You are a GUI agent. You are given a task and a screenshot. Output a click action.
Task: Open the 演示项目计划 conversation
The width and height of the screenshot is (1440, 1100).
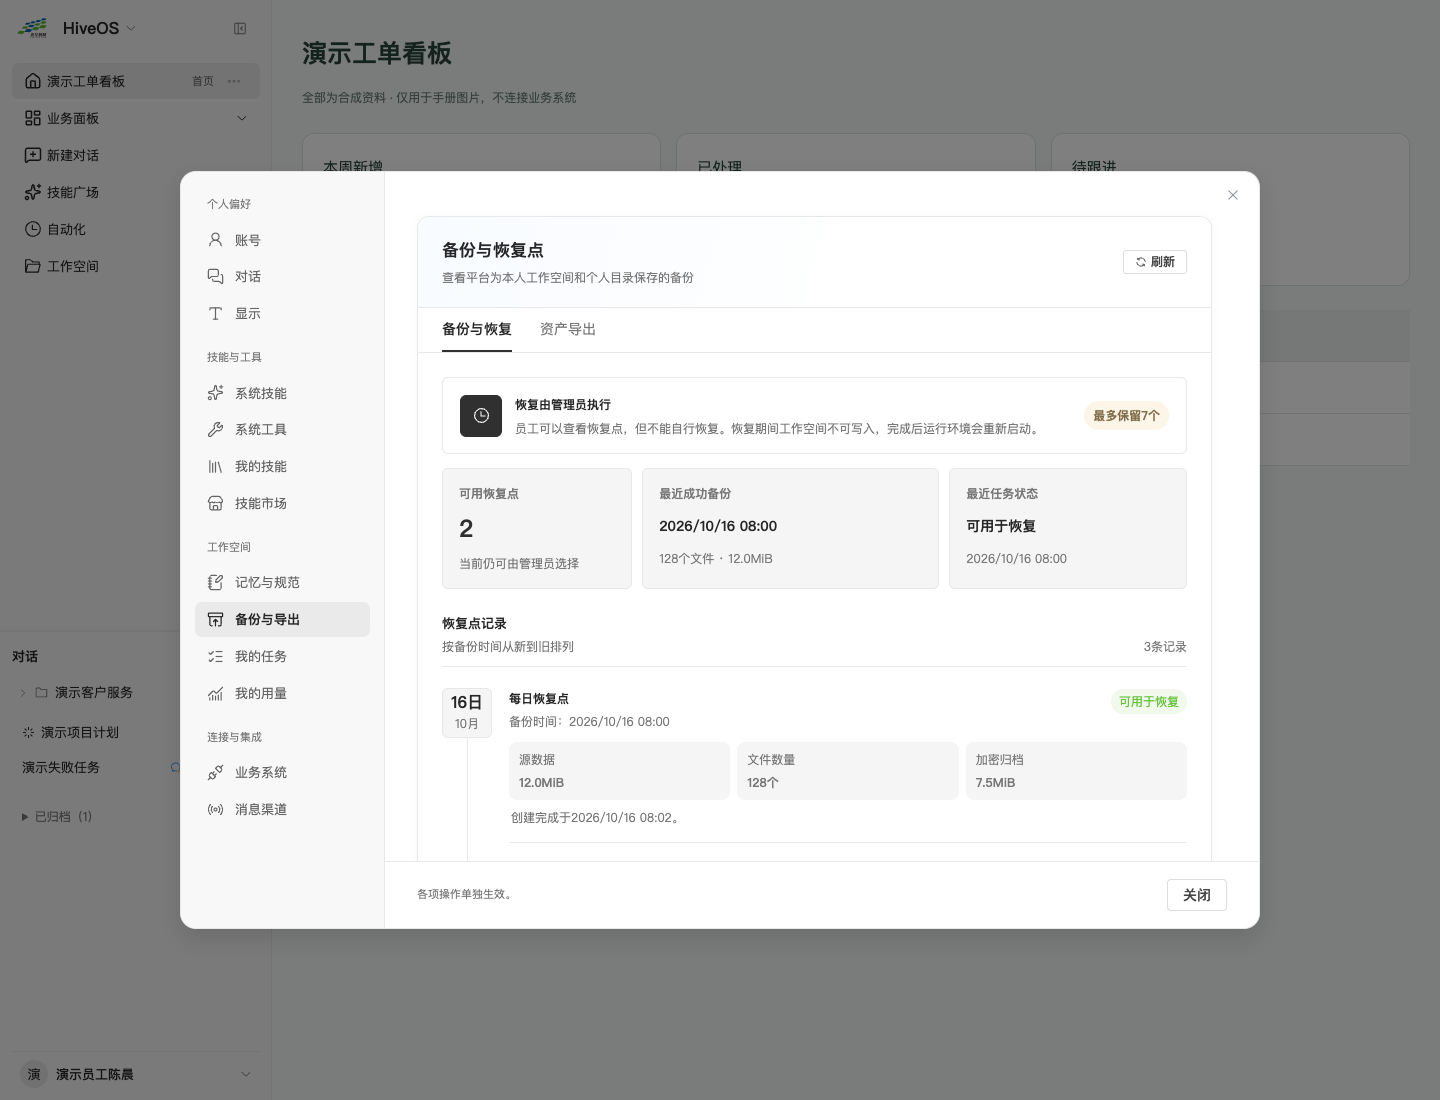80,732
